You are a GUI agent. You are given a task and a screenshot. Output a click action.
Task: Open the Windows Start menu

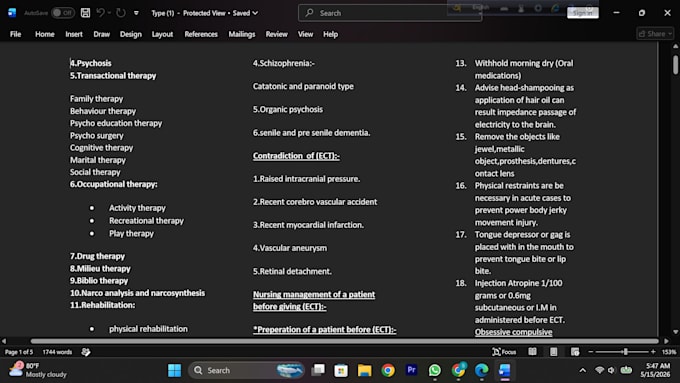tap(174, 370)
